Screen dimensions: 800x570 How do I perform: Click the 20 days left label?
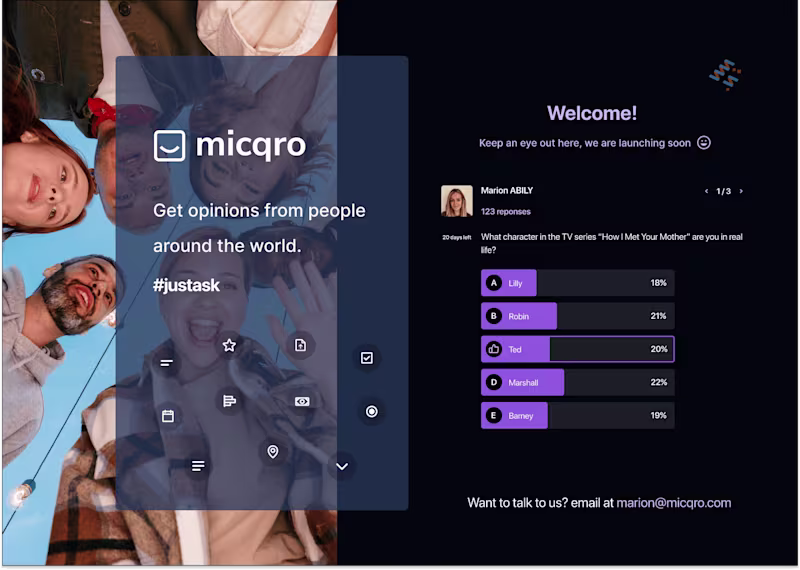pyautogui.click(x=457, y=237)
